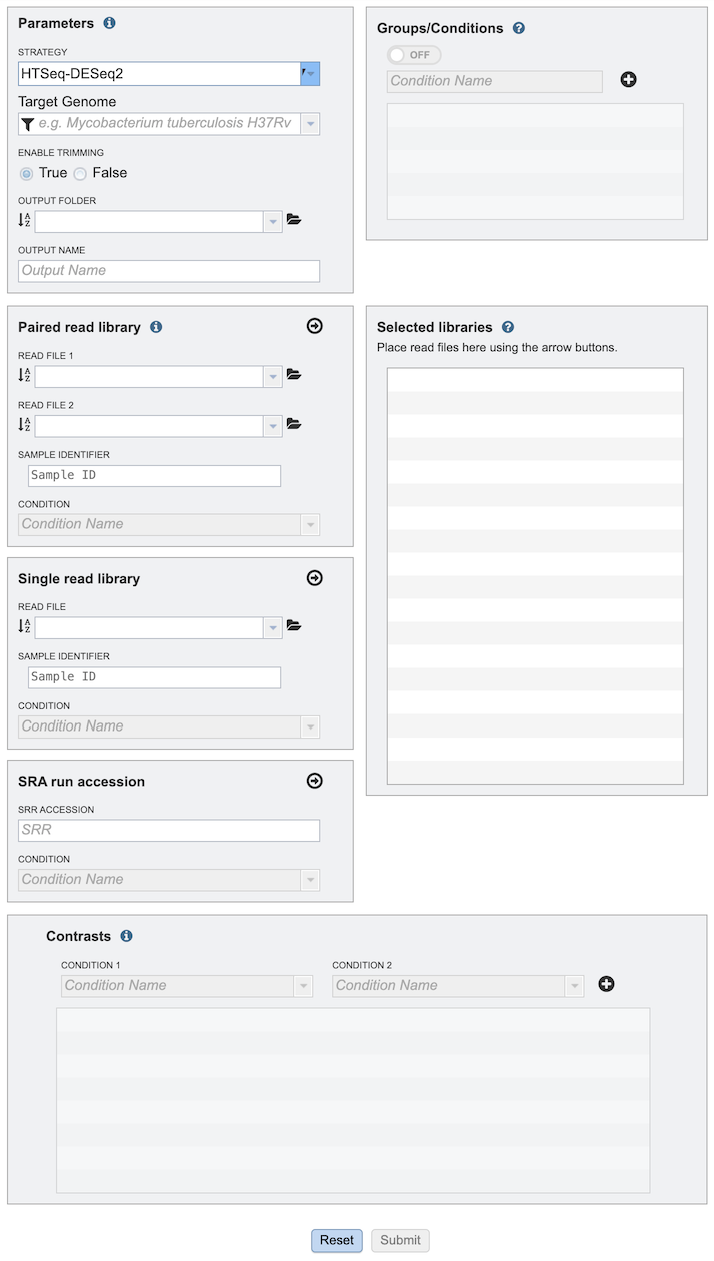This screenshot has width=714, height=1261.
Task: Click the arrow icon on Single read library
Action: [314, 578]
